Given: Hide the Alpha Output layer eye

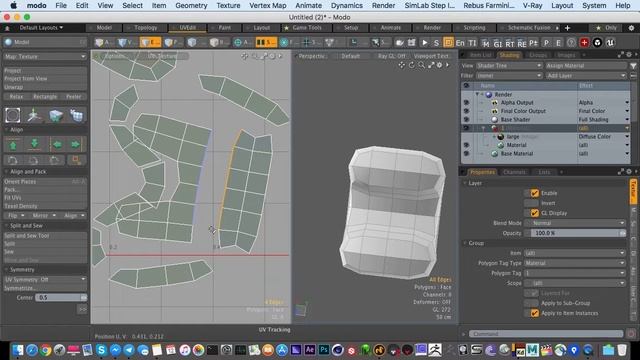Looking at the screenshot, I should click(x=466, y=102).
